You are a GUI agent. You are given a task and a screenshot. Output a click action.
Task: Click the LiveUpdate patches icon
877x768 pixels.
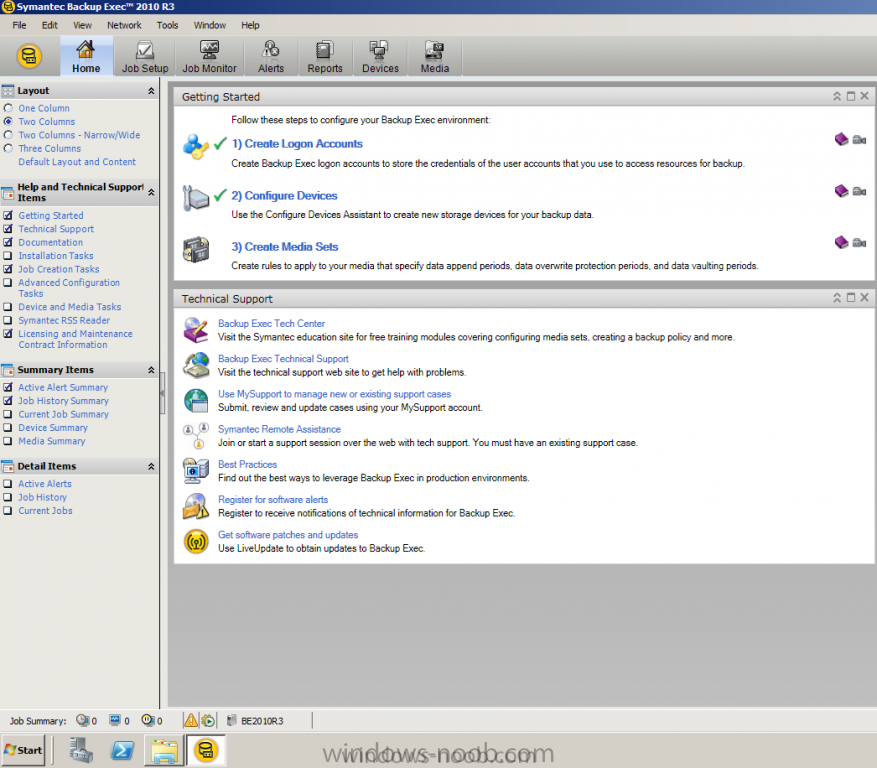click(x=196, y=541)
